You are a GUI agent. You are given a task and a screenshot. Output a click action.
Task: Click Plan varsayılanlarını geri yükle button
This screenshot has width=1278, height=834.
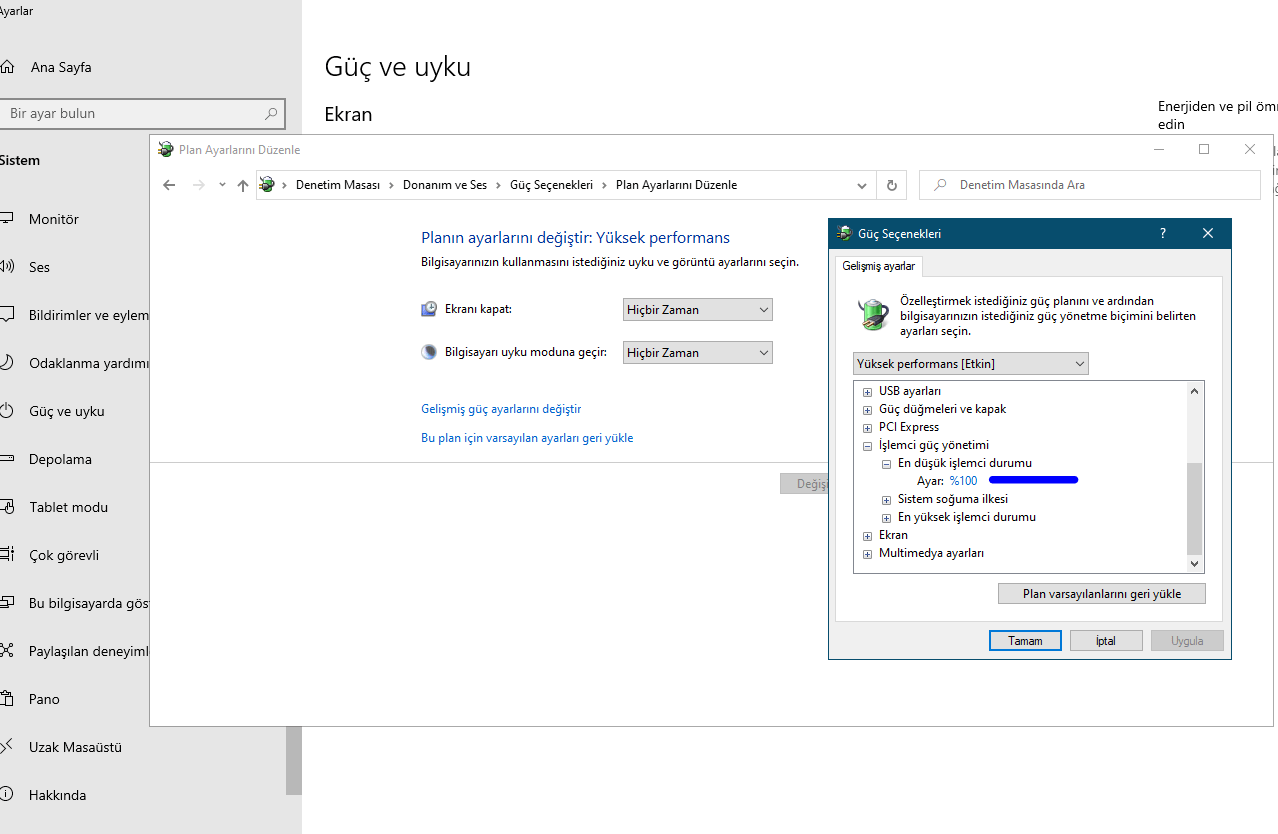coord(1102,594)
